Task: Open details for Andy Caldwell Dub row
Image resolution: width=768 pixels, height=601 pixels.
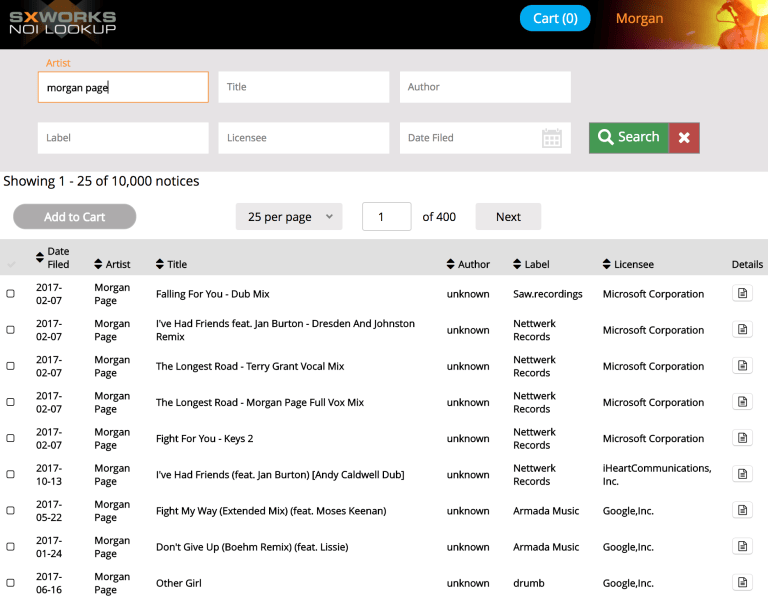Action: (742, 474)
